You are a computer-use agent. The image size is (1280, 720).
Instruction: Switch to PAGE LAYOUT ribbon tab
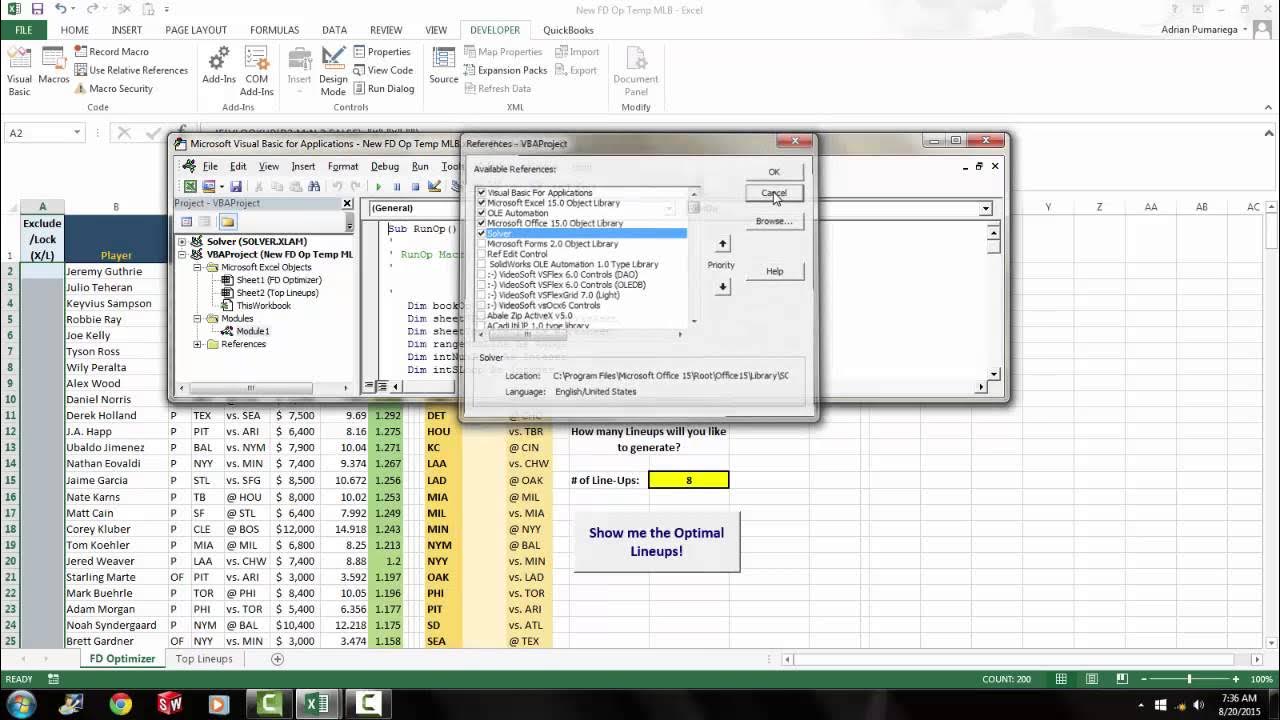click(x=196, y=30)
